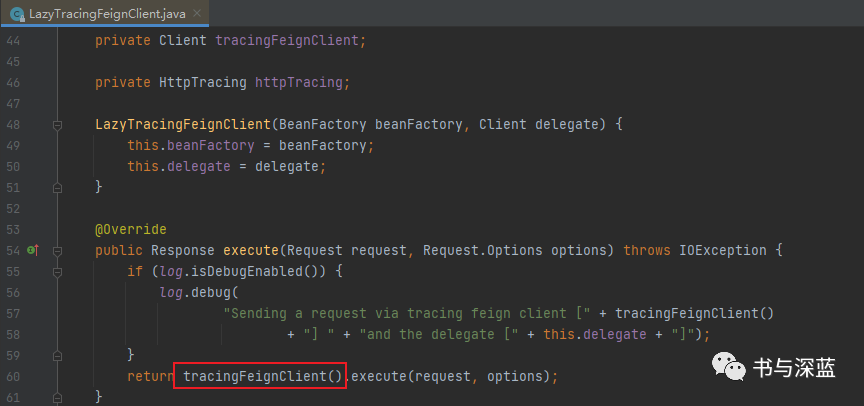
Task: Click line number 57 in the gutter
Action: pos(12,313)
